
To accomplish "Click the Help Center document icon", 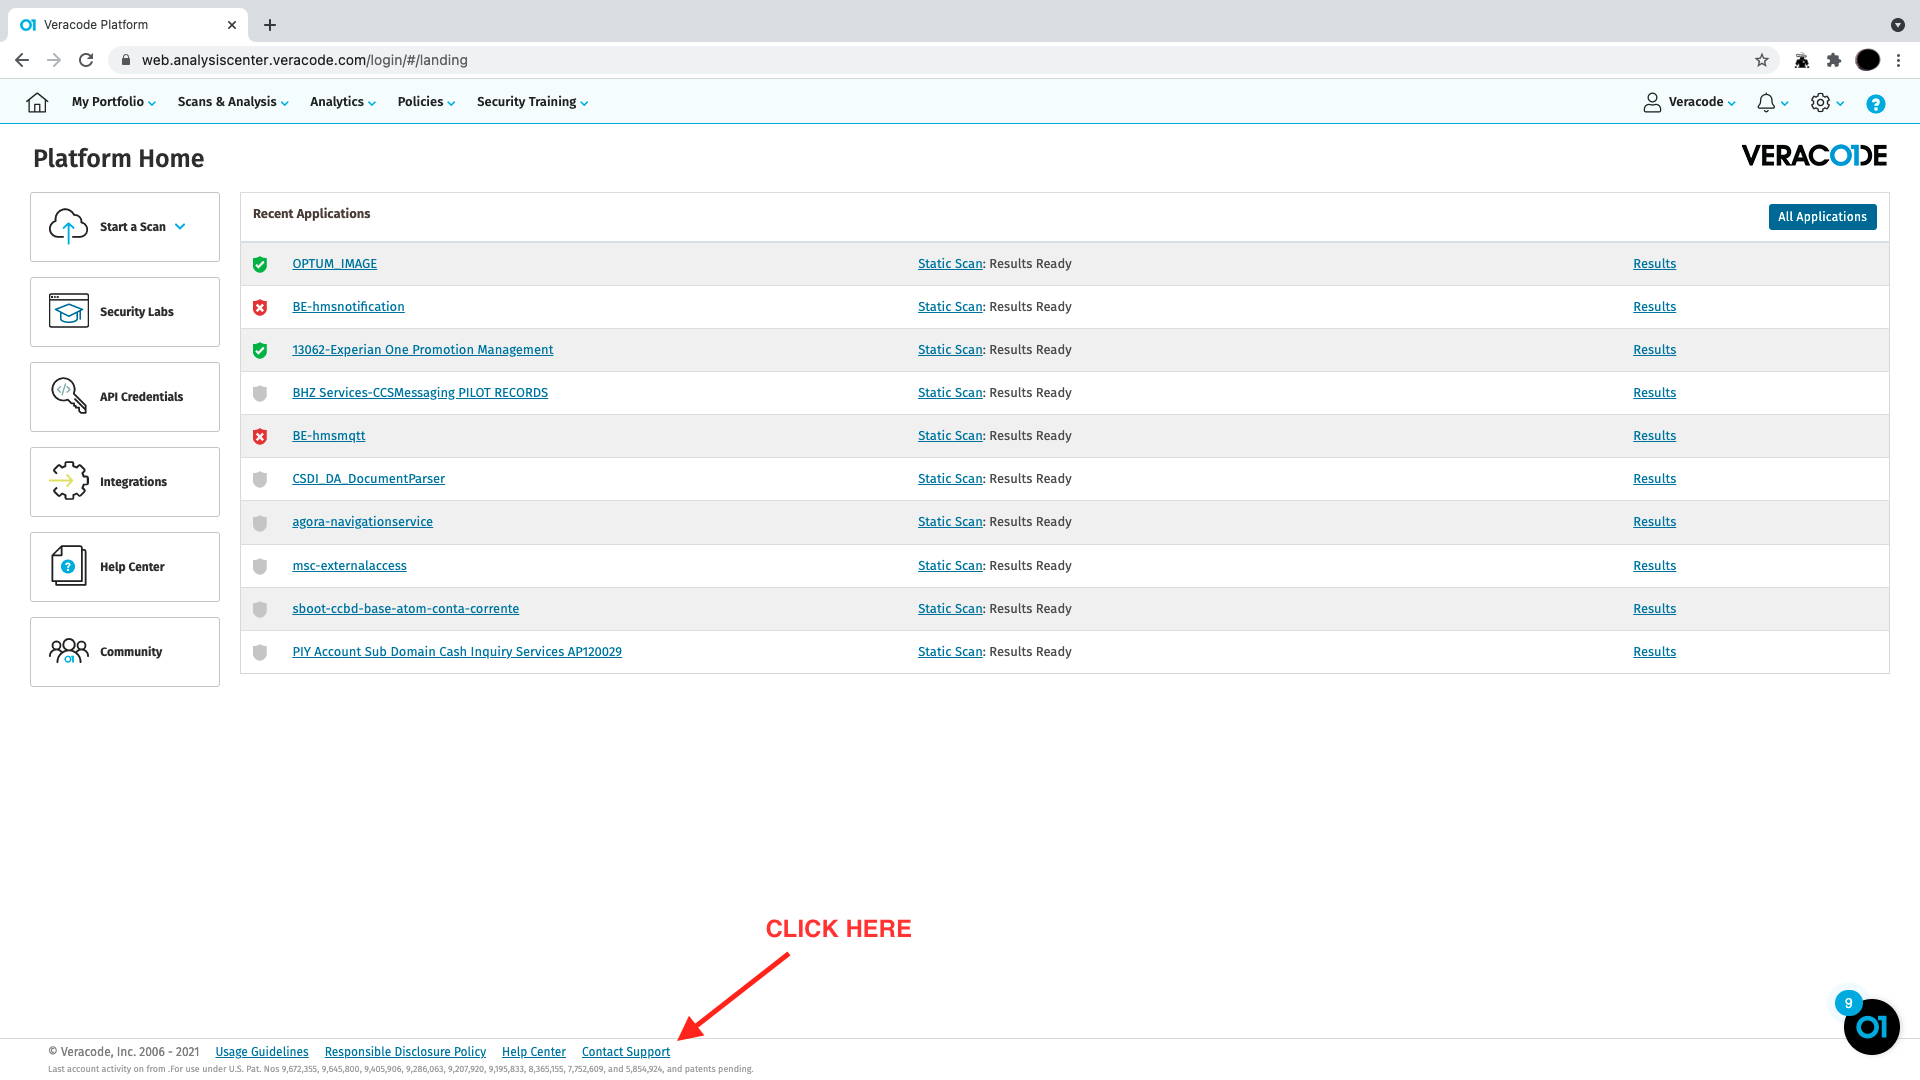I will pos(68,566).
